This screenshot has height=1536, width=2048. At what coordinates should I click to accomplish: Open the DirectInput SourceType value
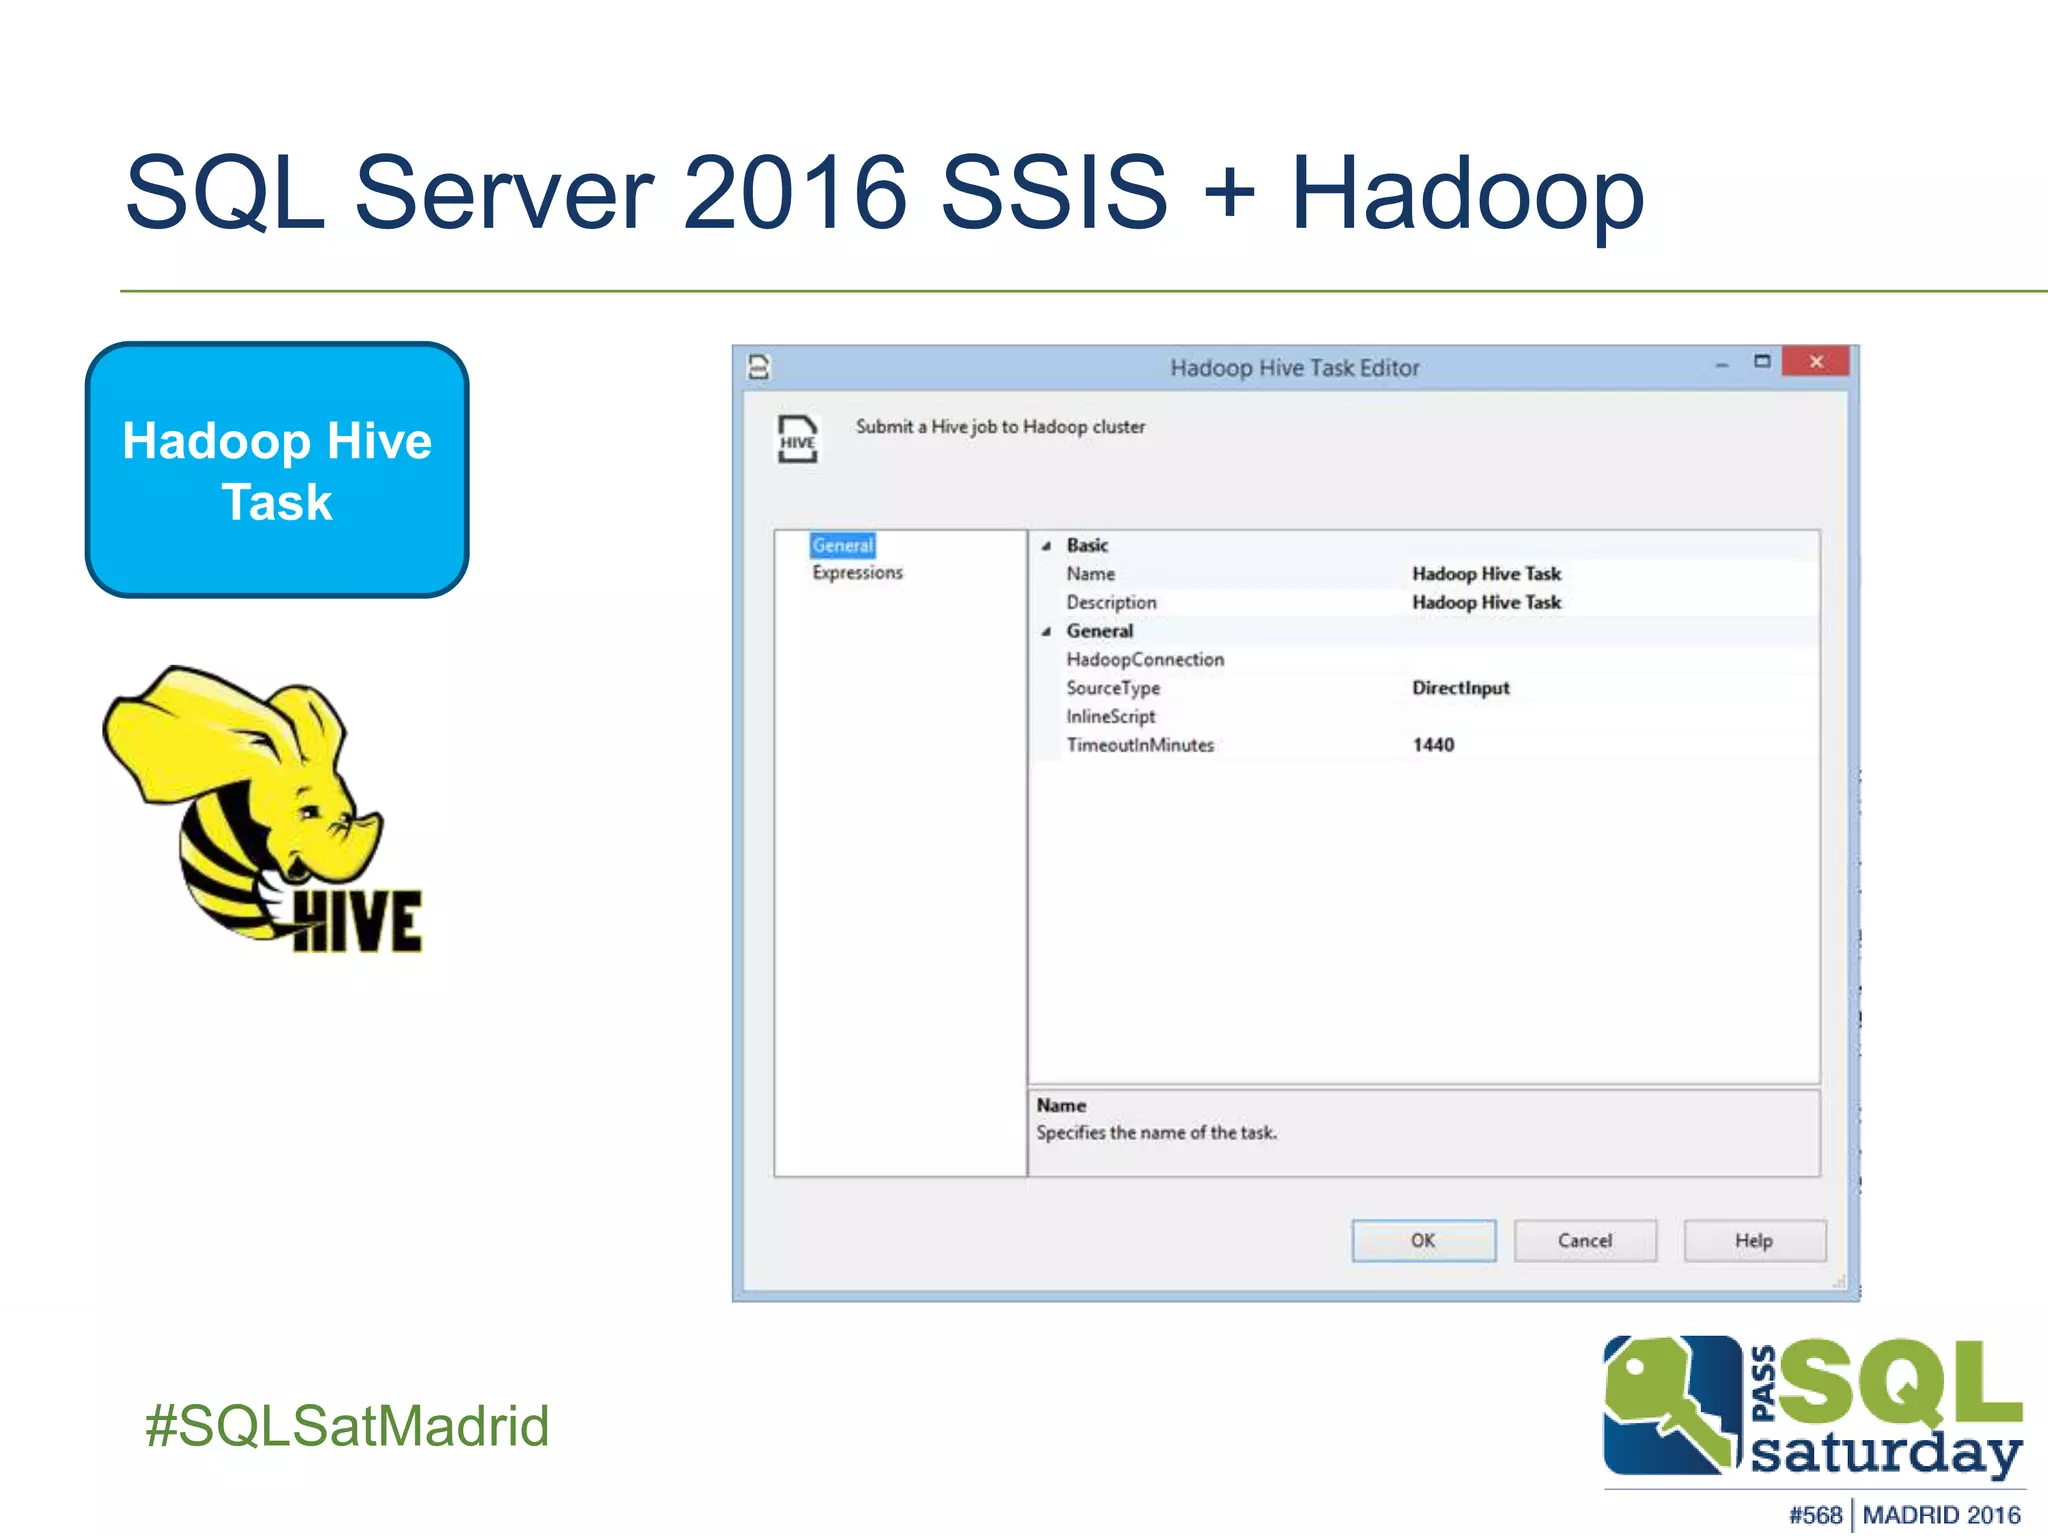coord(1461,688)
